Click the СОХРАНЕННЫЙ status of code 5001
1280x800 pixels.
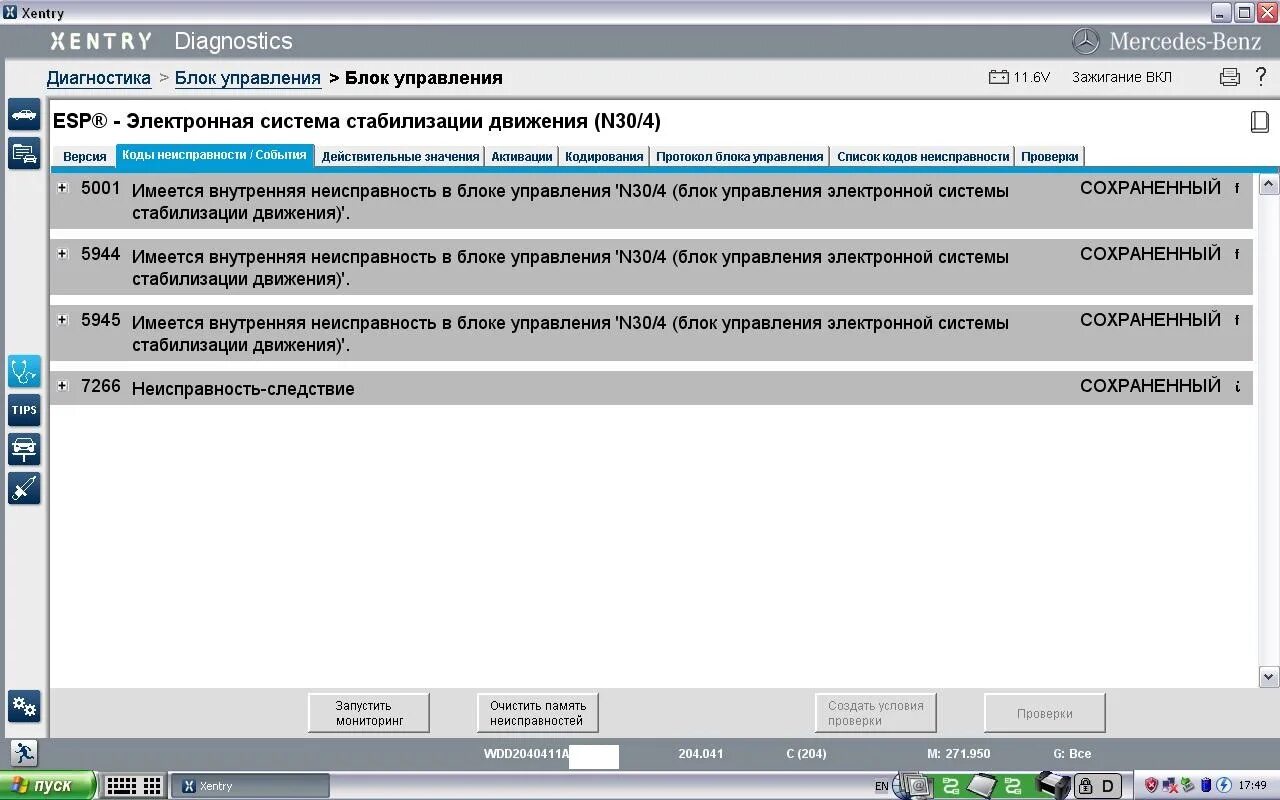(x=1150, y=188)
